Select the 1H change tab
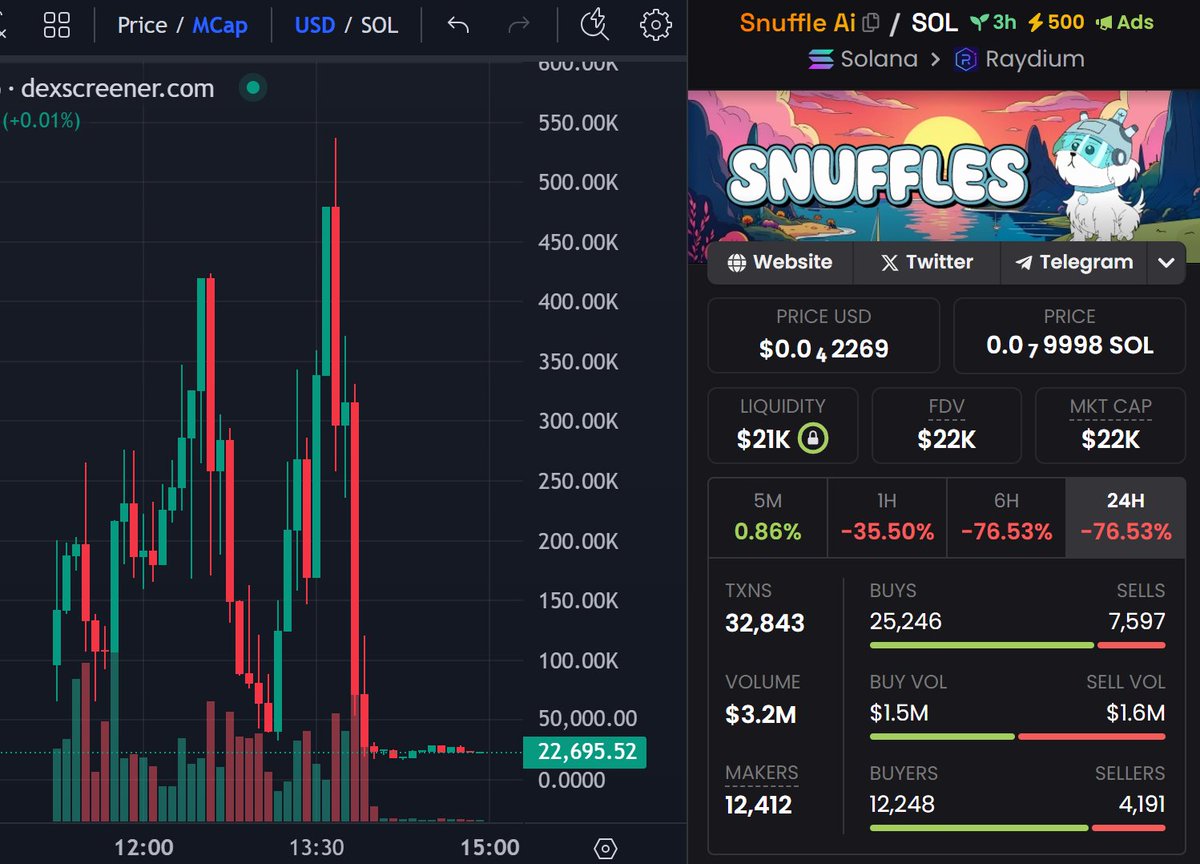Image resolution: width=1200 pixels, height=864 pixels. coord(887,518)
